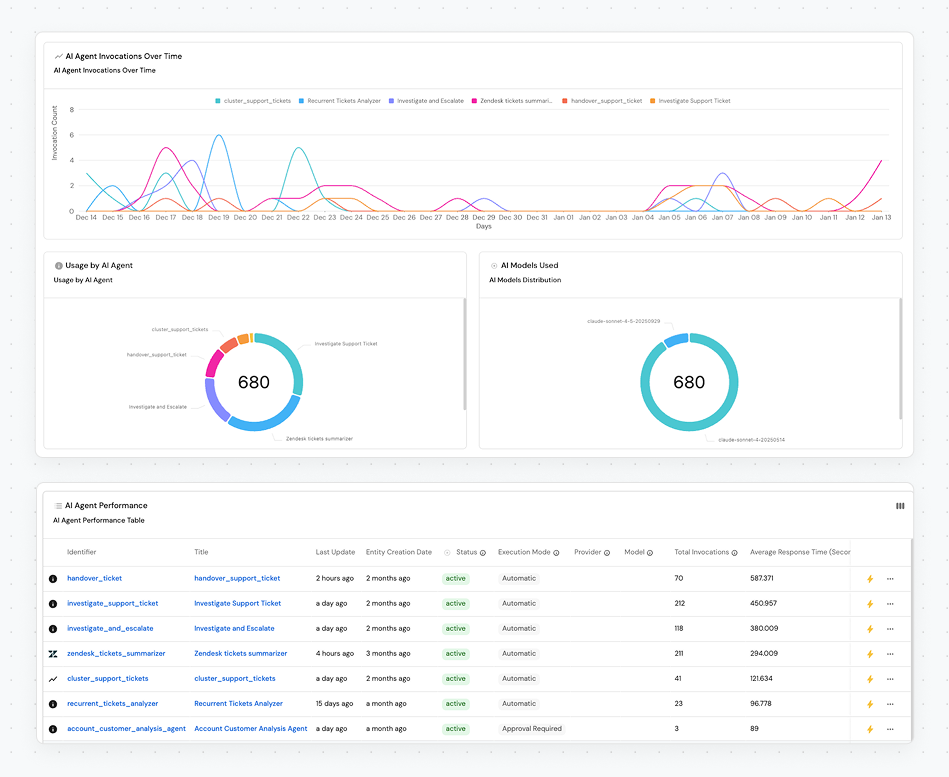Click the purple Investigate and Escalate donut segment

coord(216,401)
